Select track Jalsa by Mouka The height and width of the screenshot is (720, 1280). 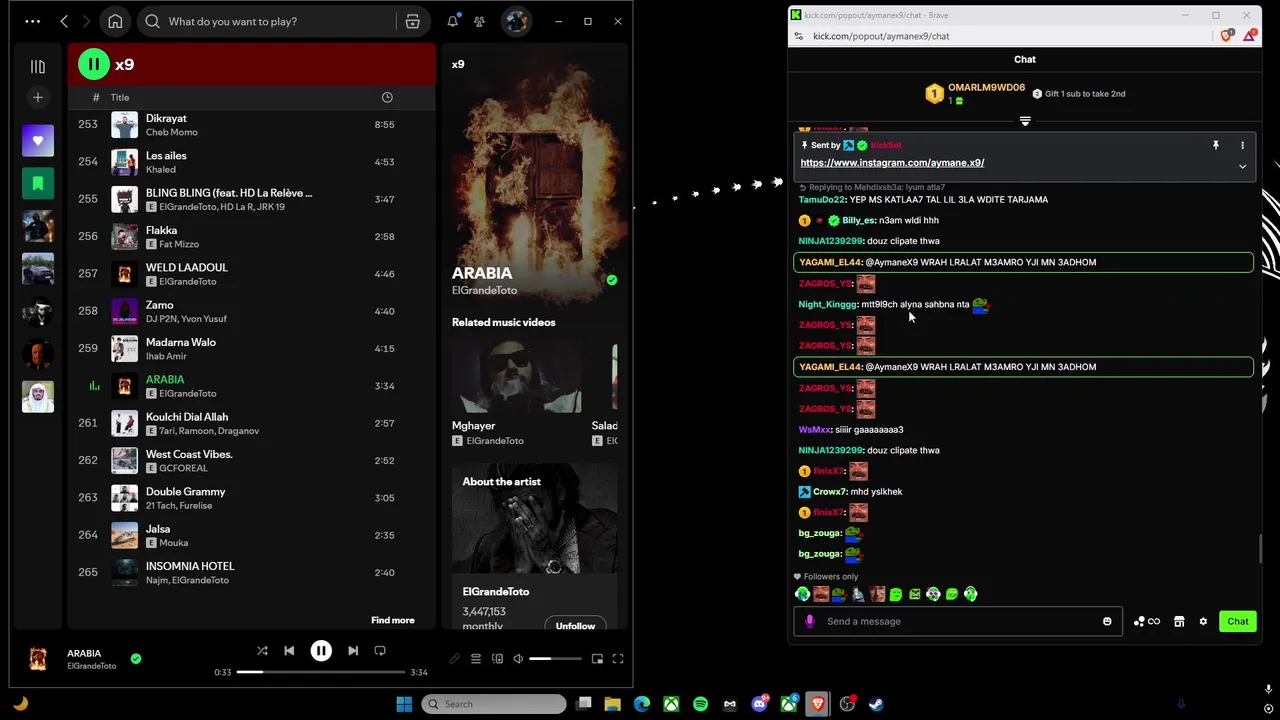[x=250, y=535]
